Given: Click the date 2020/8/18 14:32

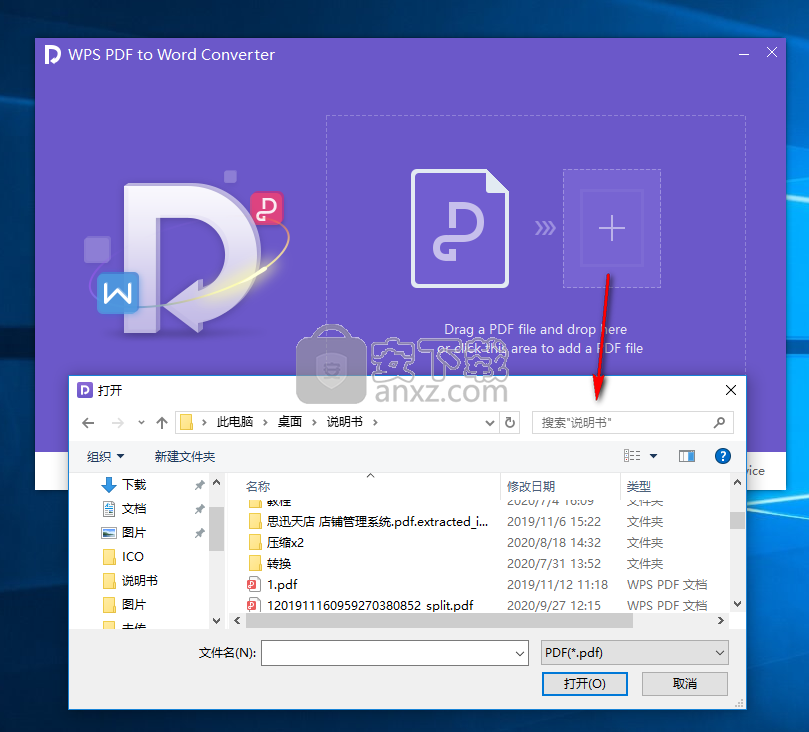Looking at the screenshot, I should pyautogui.click(x=554, y=543).
